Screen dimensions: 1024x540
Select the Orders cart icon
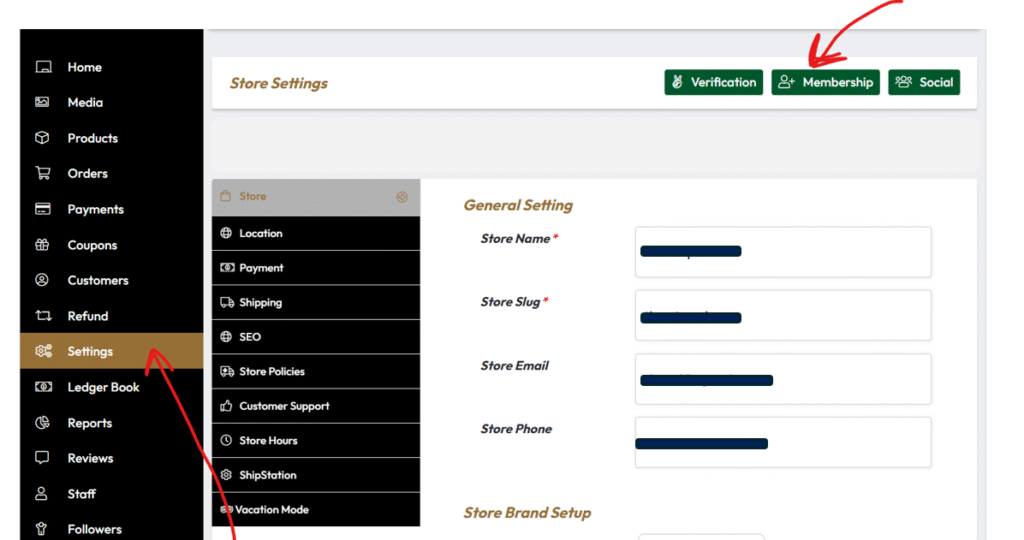[x=43, y=173]
